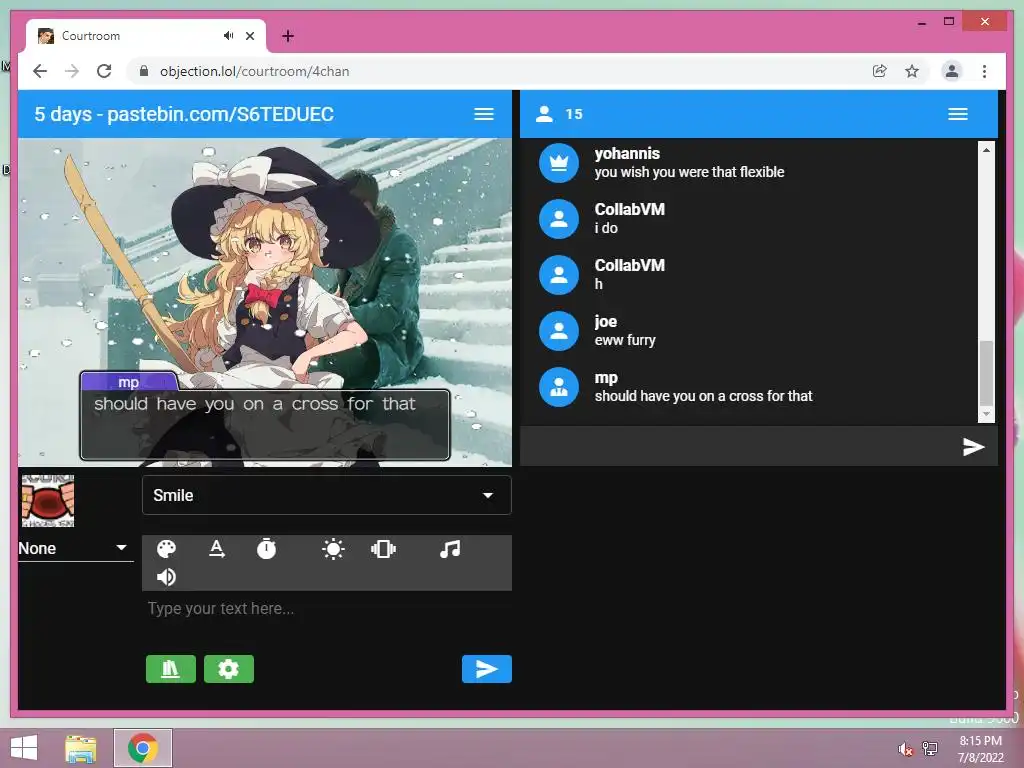Click the message 'eww furry'
Screen dimensions: 1024x768
coord(625,340)
